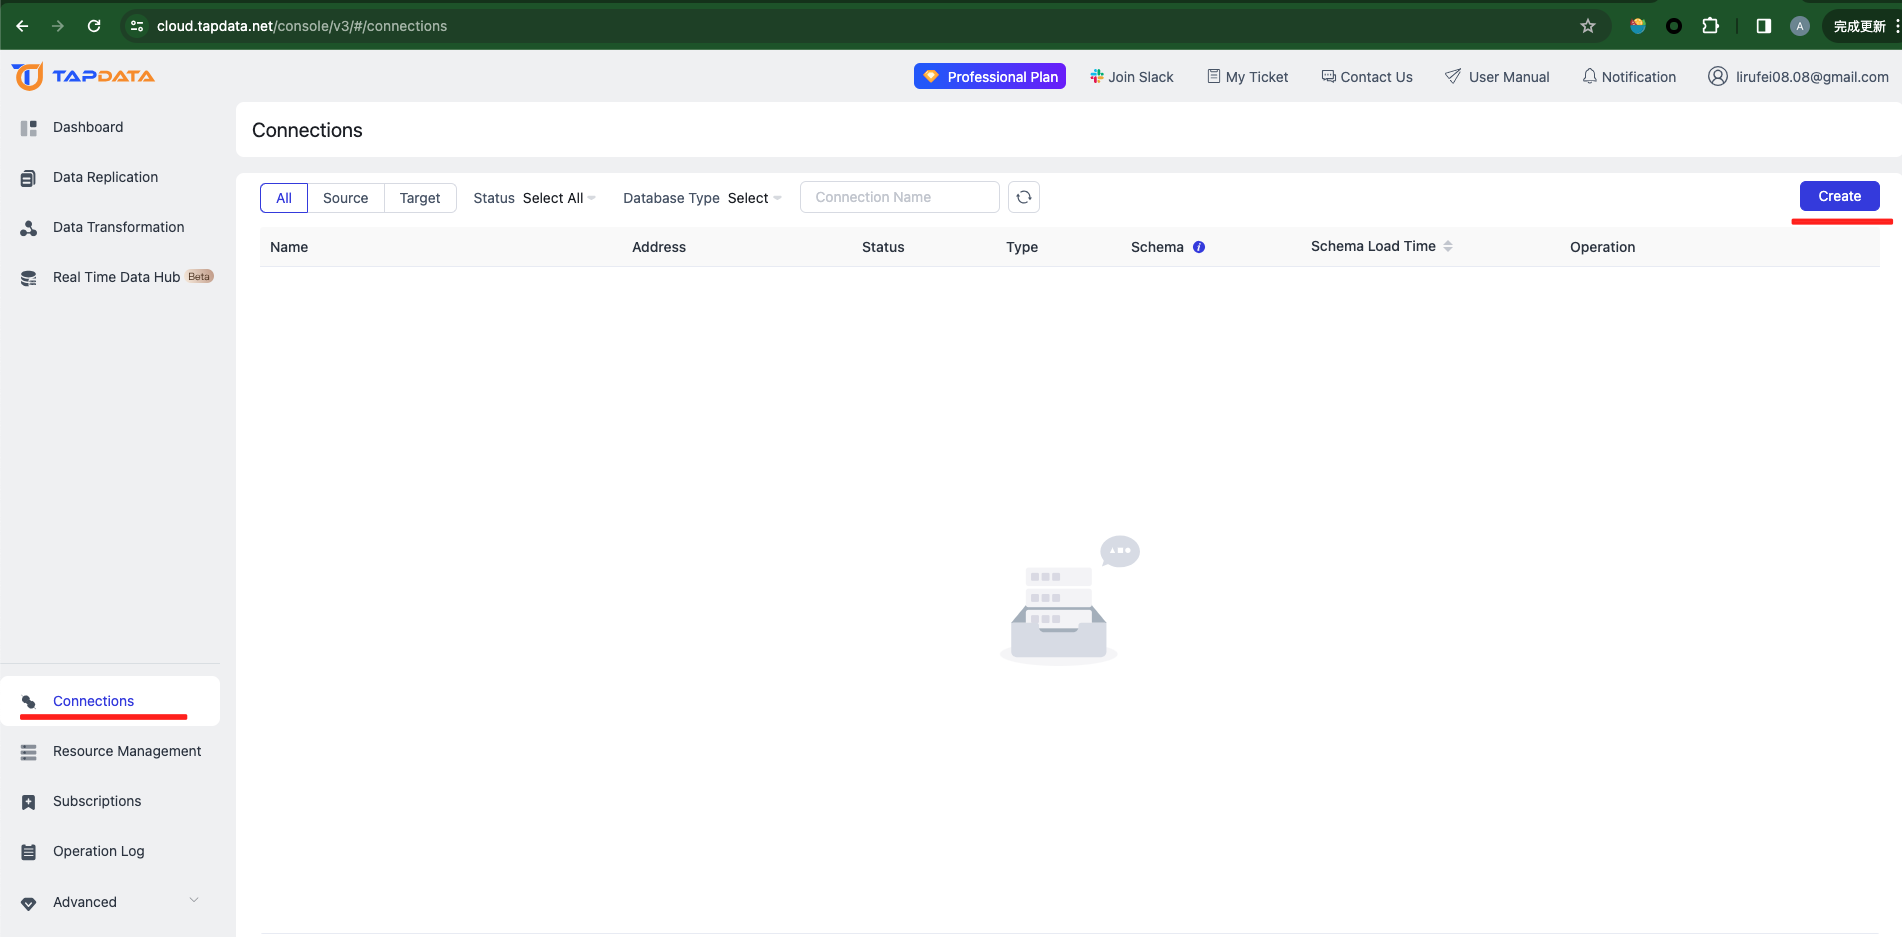Click the User Manual paper plane icon
This screenshot has width=1902, height=937.
[1453, 76]
